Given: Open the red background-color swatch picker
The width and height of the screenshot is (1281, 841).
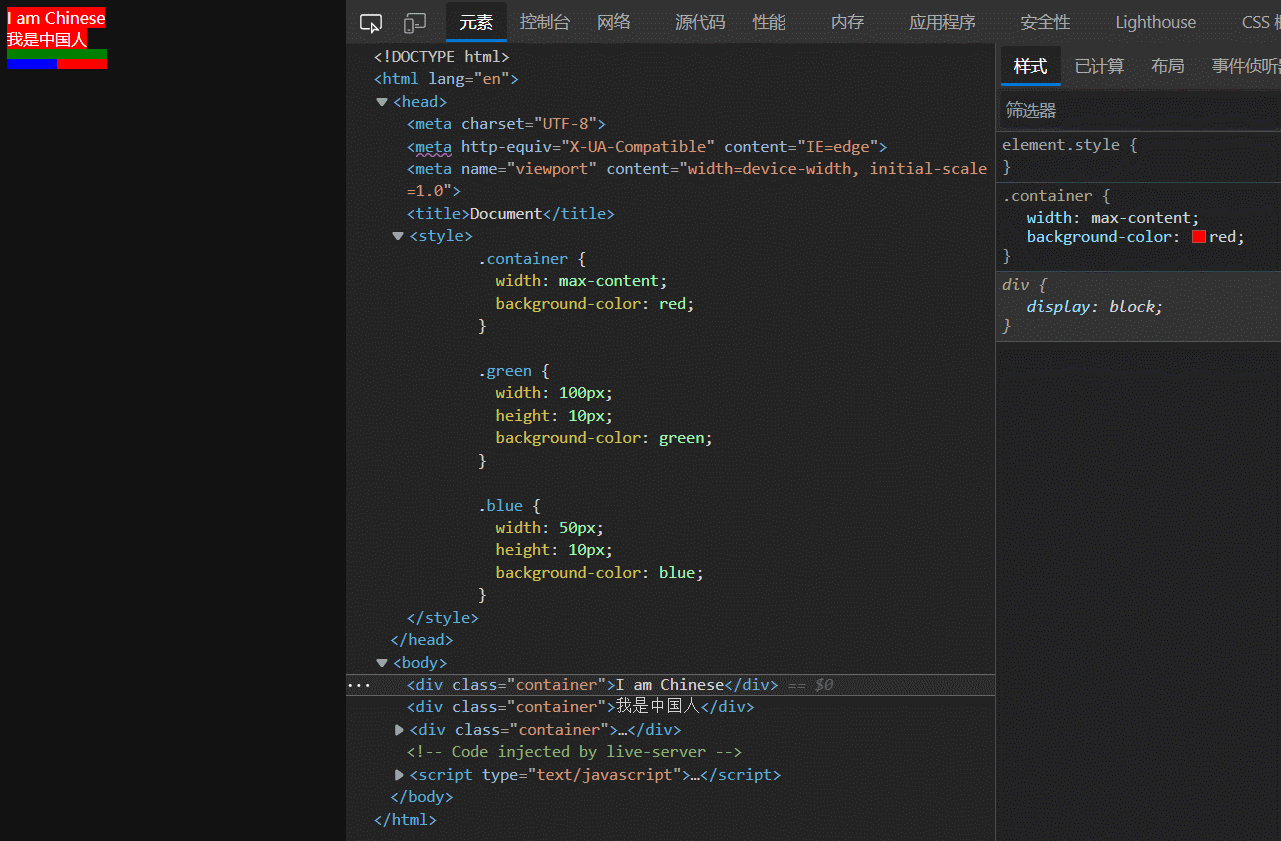Looking at the screenshot, I should pyautogui.click(x=1199, y=237).
